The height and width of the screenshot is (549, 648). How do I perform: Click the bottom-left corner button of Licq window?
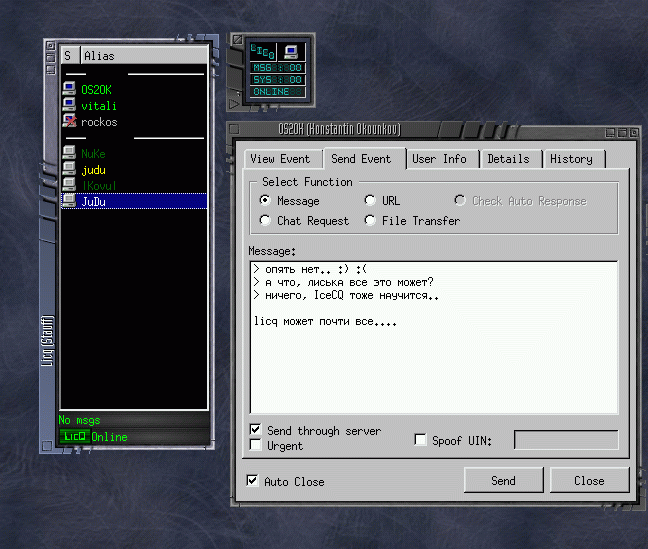[47, 446]
